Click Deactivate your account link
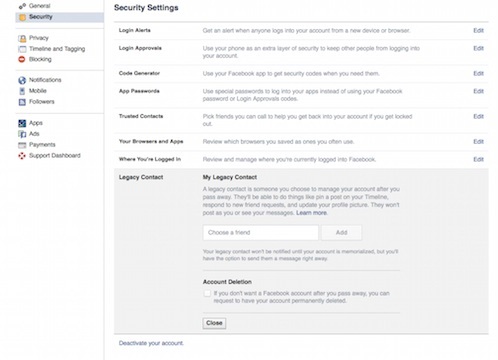 (151, 343)
